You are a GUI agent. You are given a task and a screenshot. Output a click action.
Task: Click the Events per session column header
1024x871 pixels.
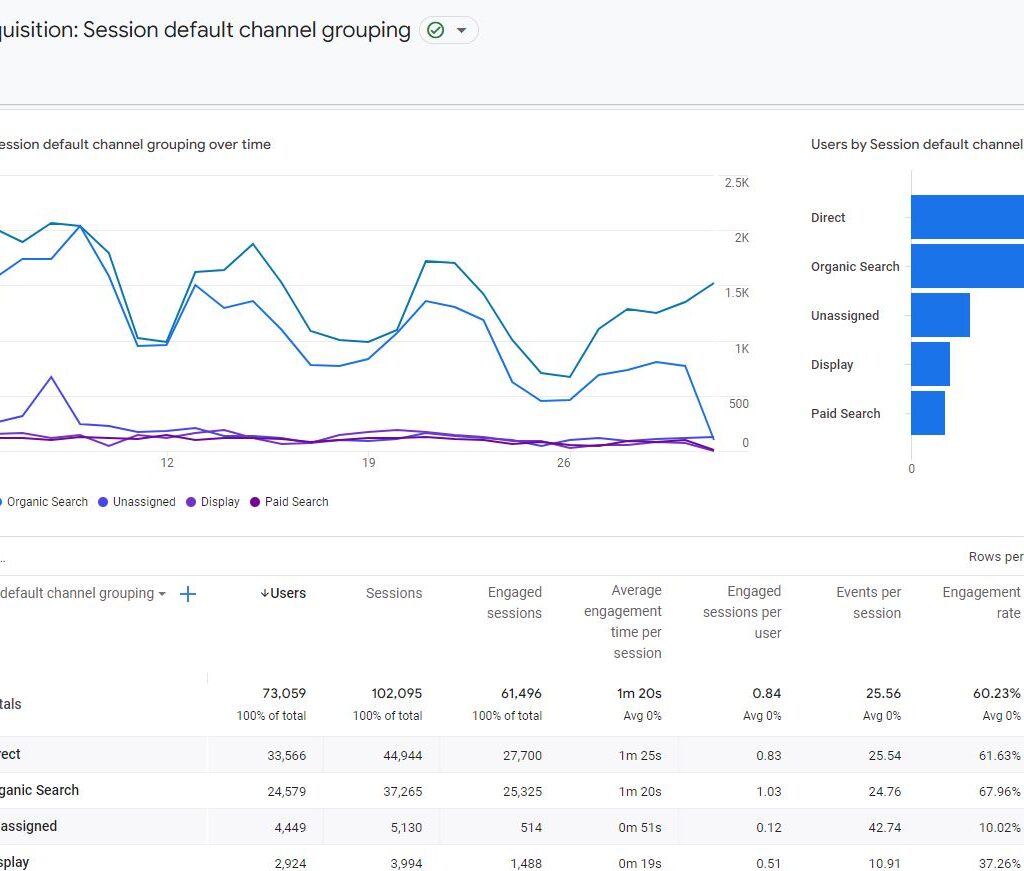point(868,603)
